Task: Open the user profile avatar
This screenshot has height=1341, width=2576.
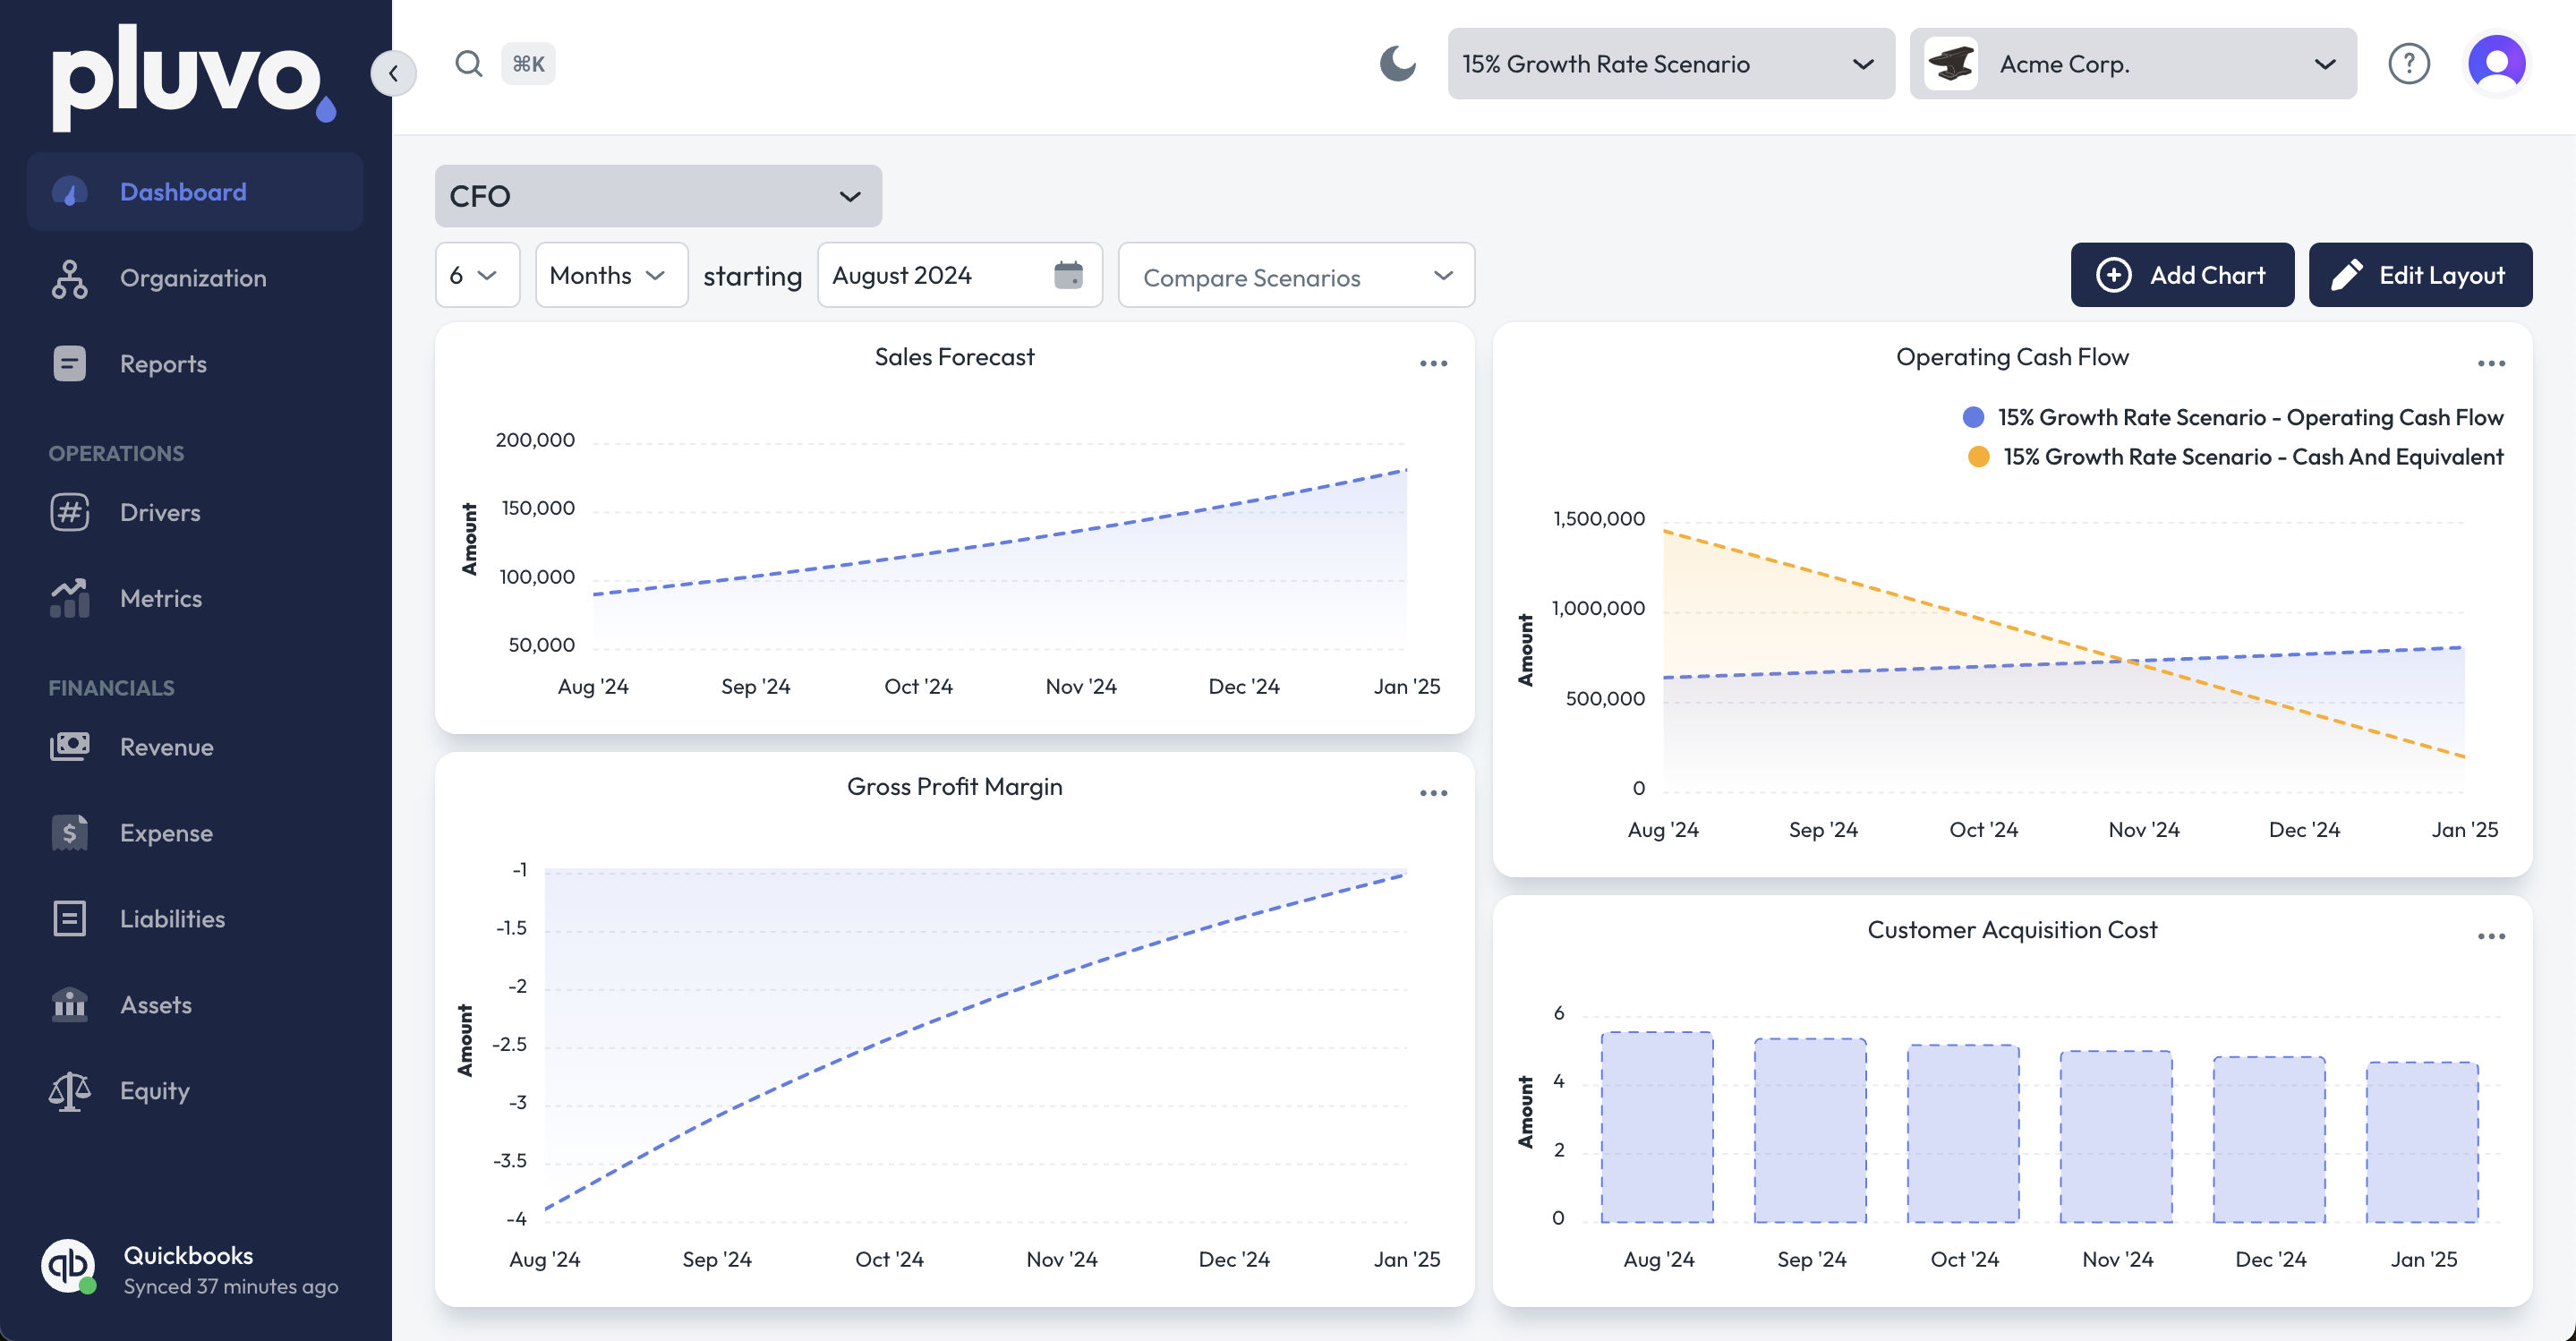Action: pyautogui.click(x=2496, y=64)
